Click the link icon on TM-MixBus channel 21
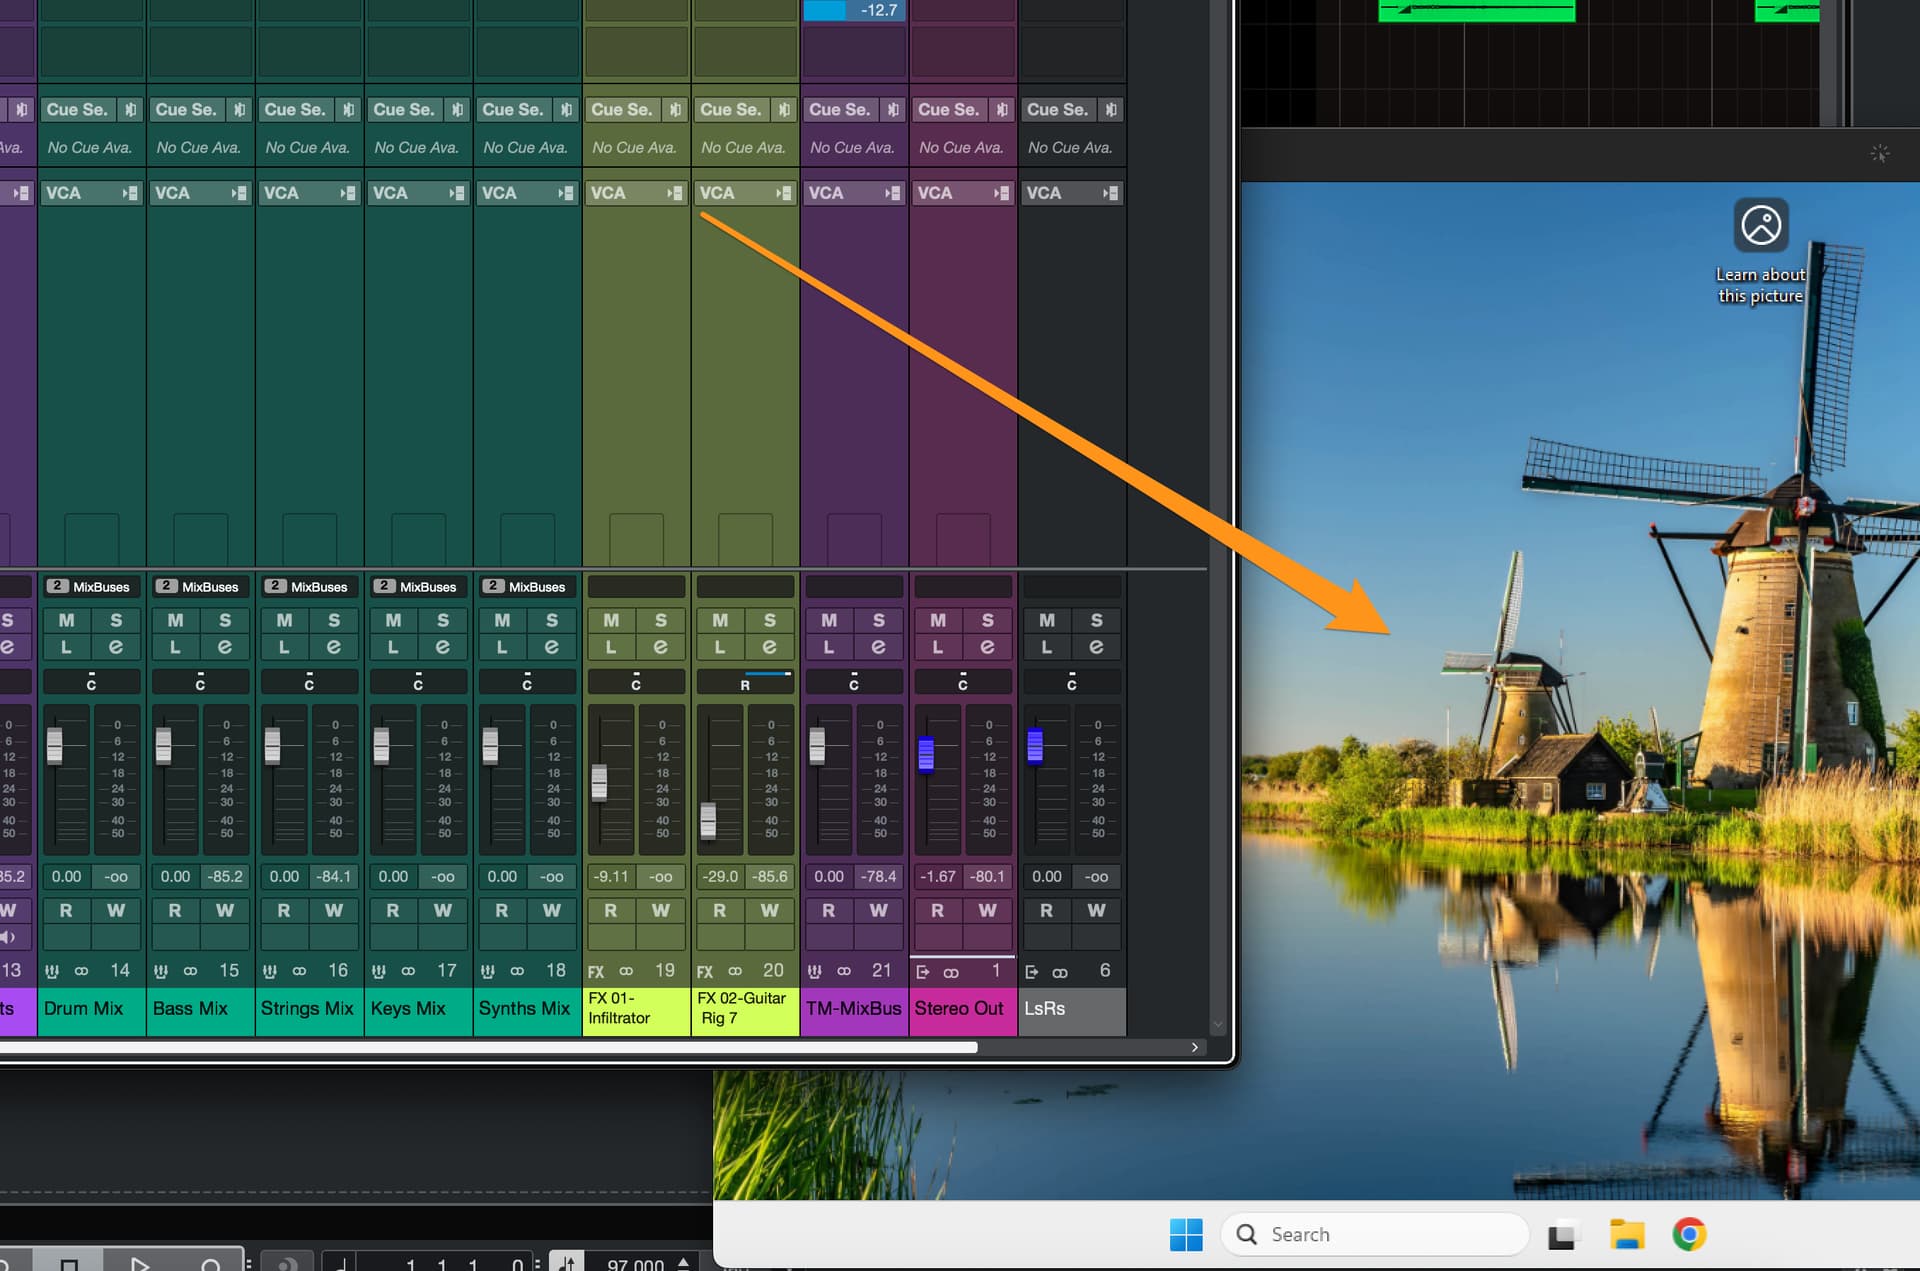 pos(844,971)
